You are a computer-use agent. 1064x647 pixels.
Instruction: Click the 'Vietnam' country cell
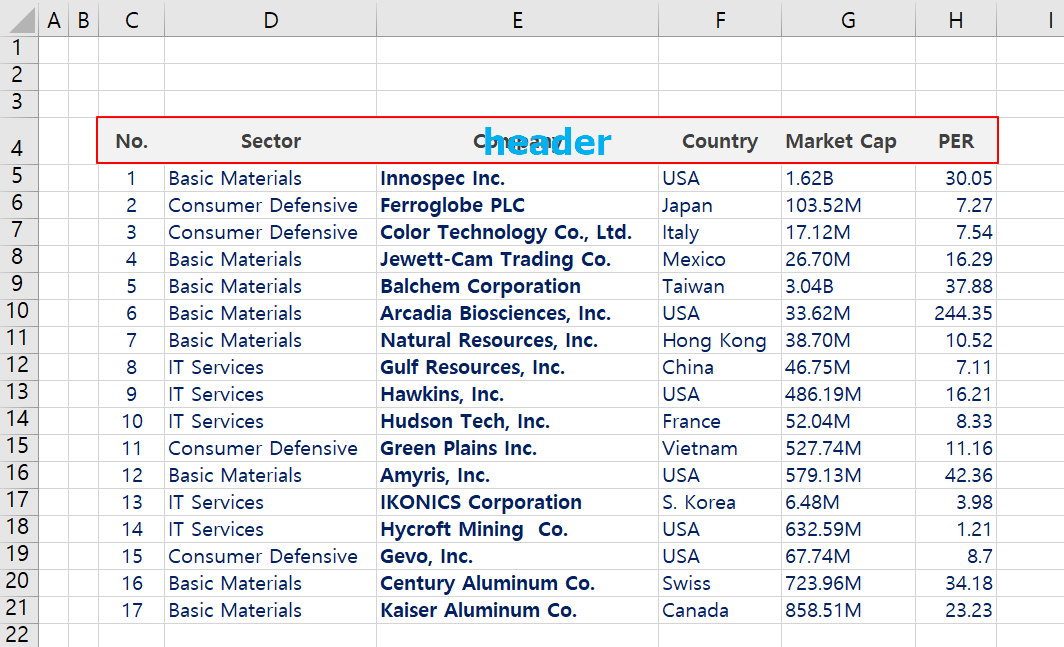click(x=719, y=448)
